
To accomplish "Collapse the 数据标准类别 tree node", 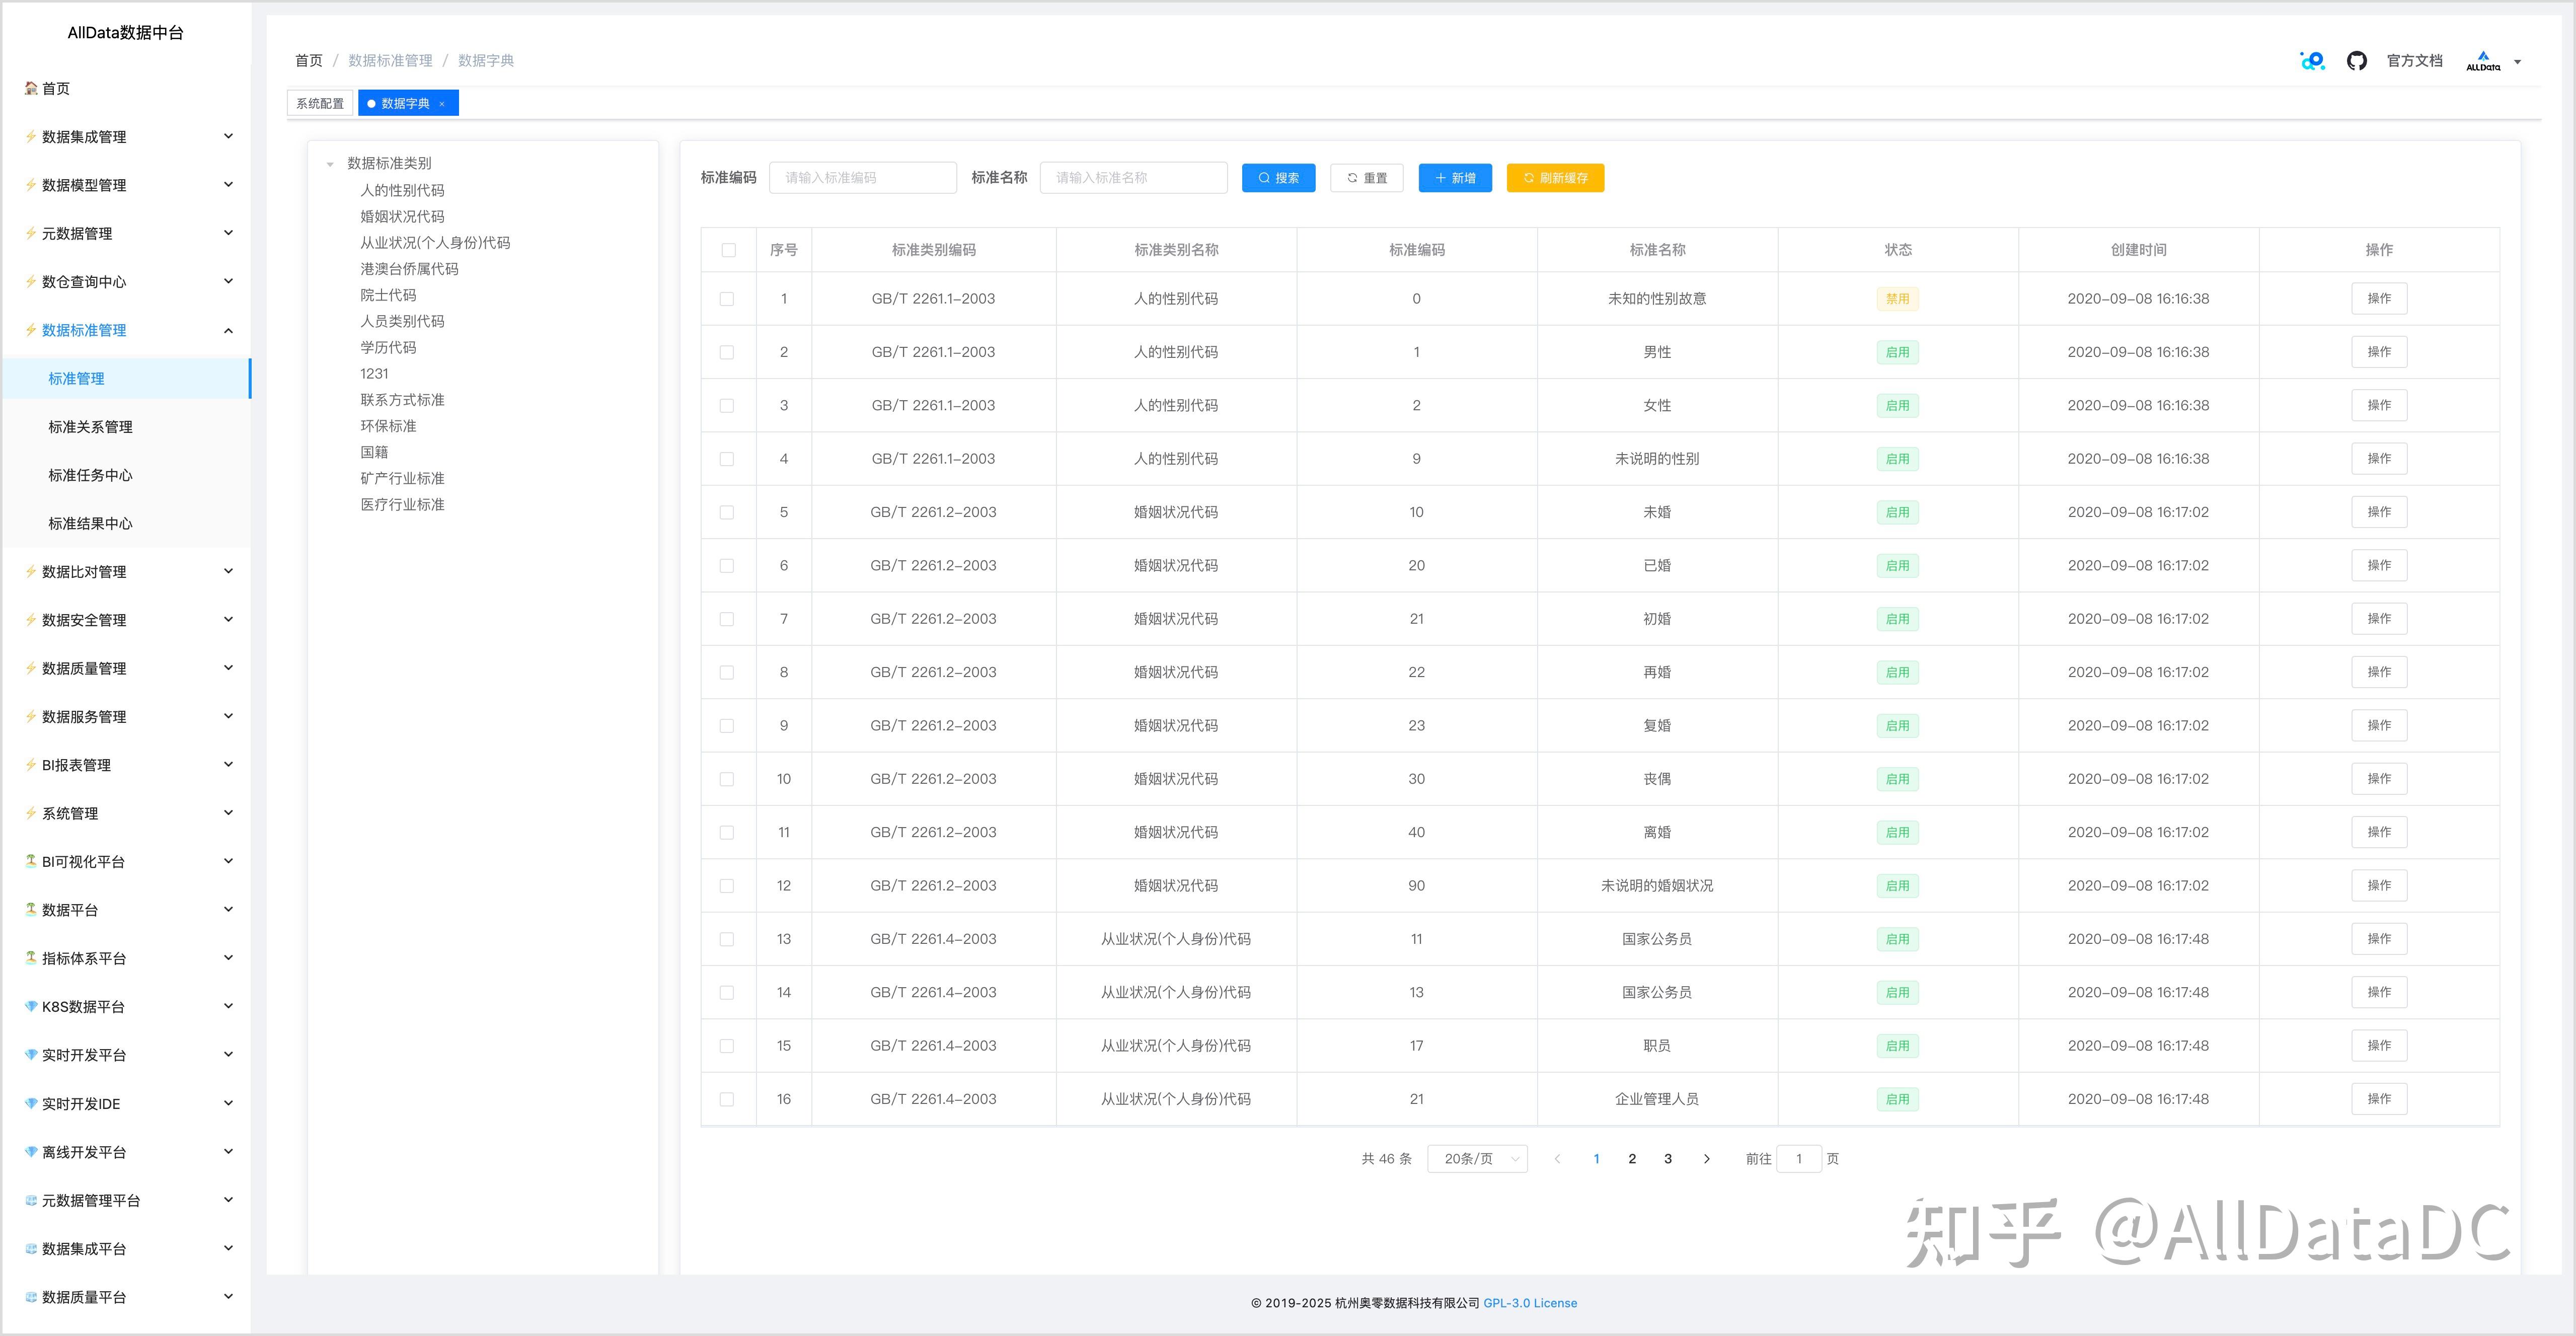I will 330,164.
